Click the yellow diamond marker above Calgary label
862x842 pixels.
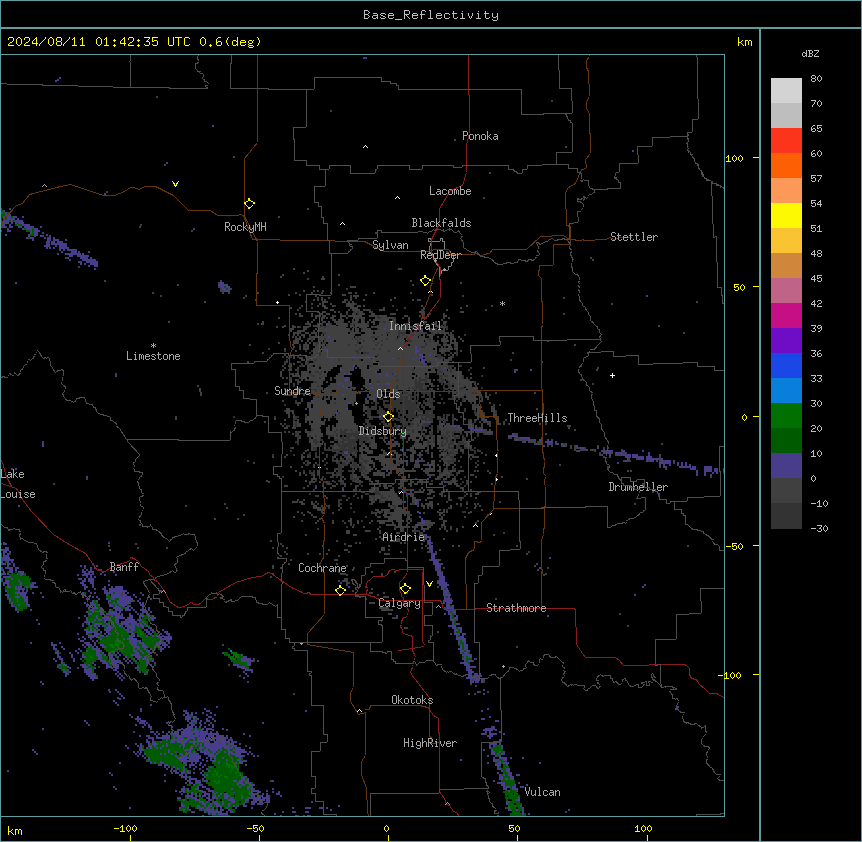pyautogui.click(x=406, y=589)
